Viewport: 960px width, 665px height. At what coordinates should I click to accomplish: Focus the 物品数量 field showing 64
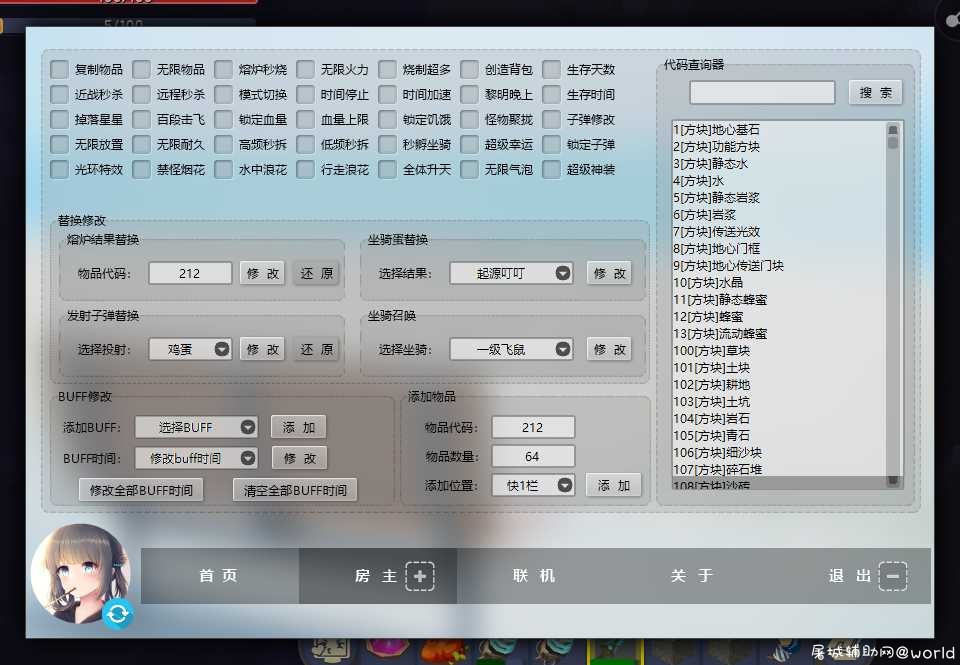[x=533, y=456]
